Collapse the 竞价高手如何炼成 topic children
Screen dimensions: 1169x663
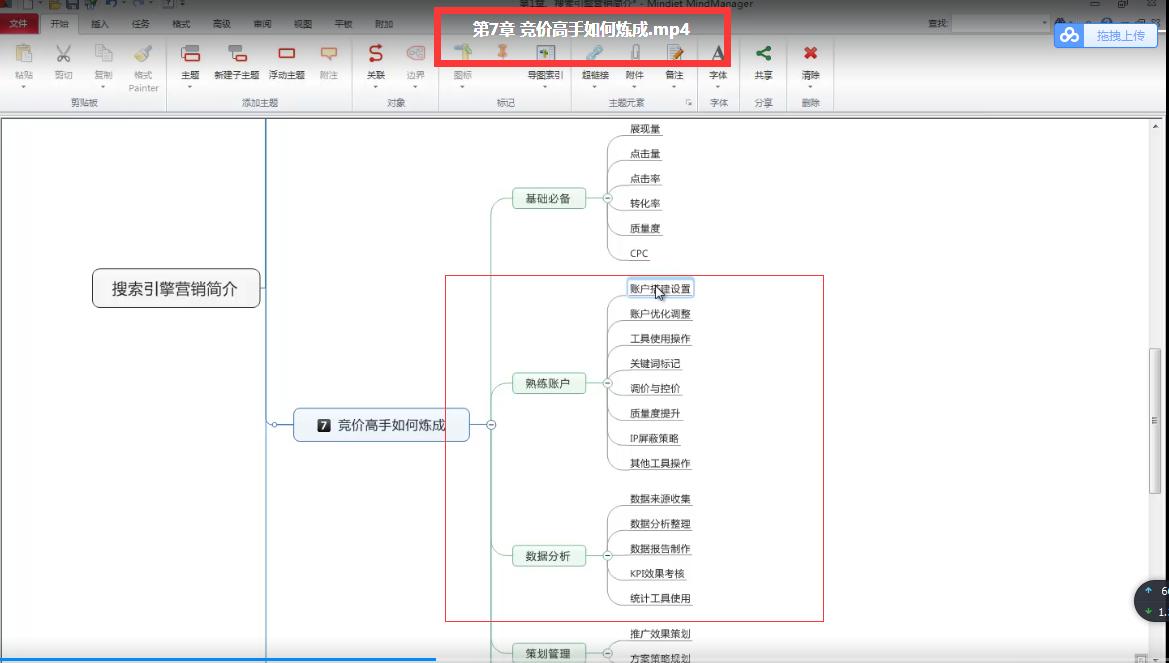[491, 425]
